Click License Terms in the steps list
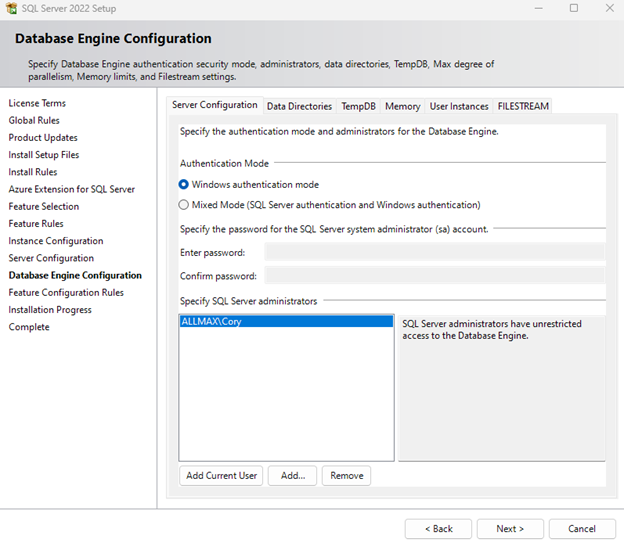 37,103
